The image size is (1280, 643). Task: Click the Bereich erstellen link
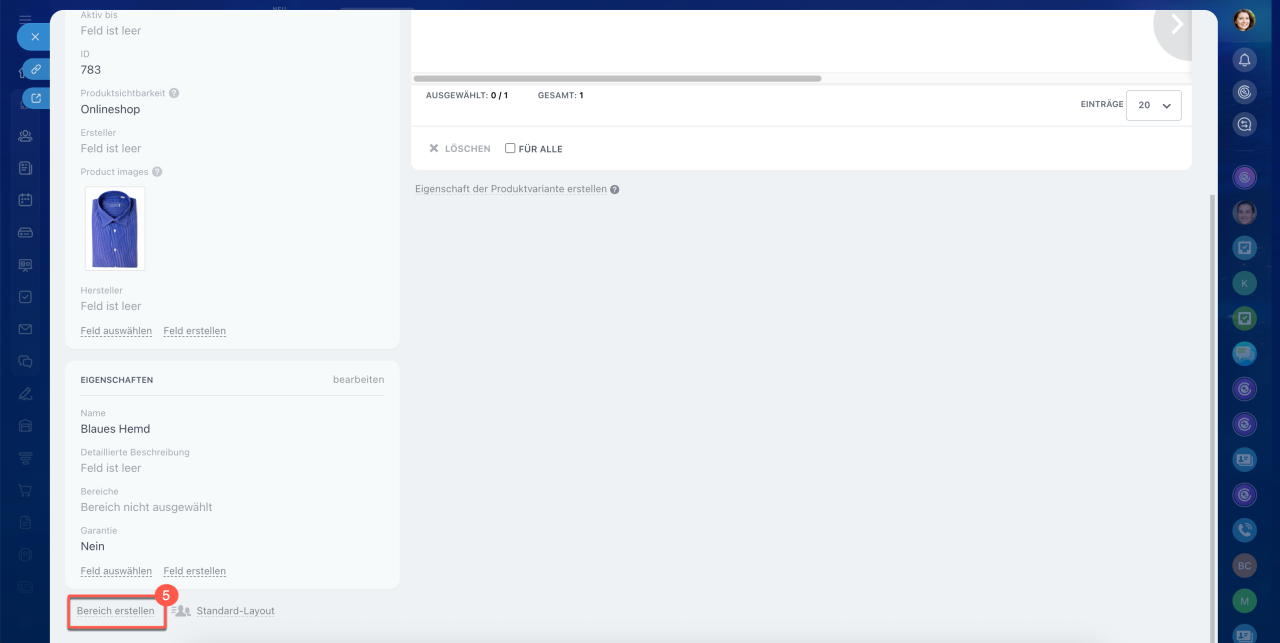pos(116,611)
